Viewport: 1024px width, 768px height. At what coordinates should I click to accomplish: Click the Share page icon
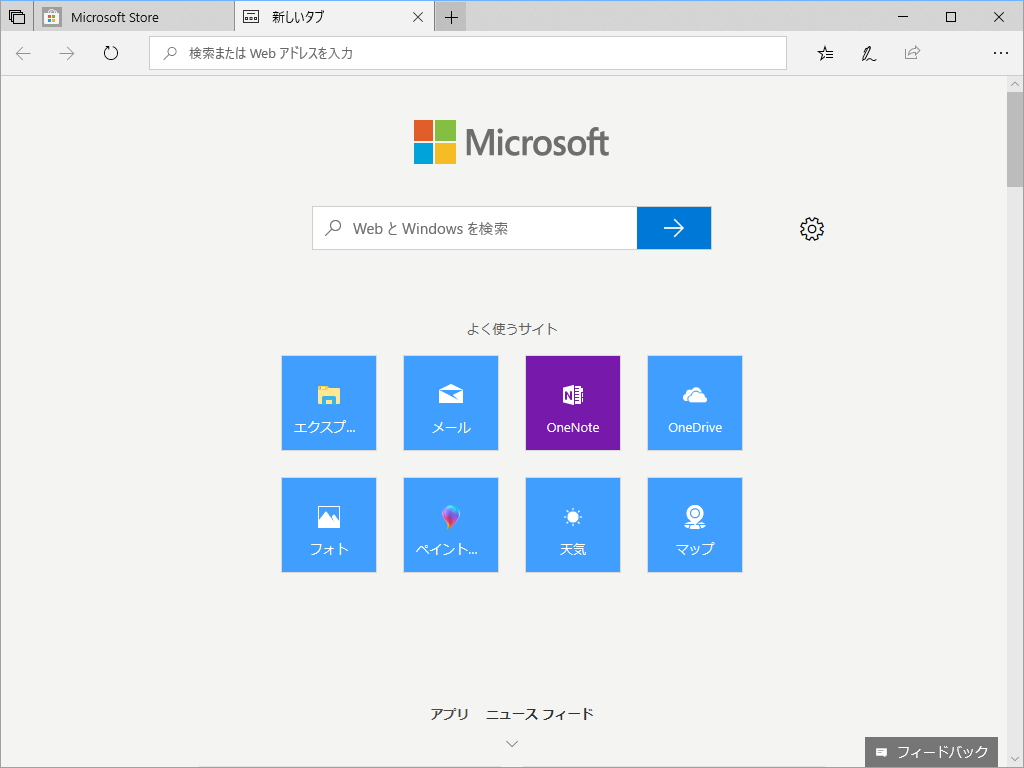click(912, 53)
